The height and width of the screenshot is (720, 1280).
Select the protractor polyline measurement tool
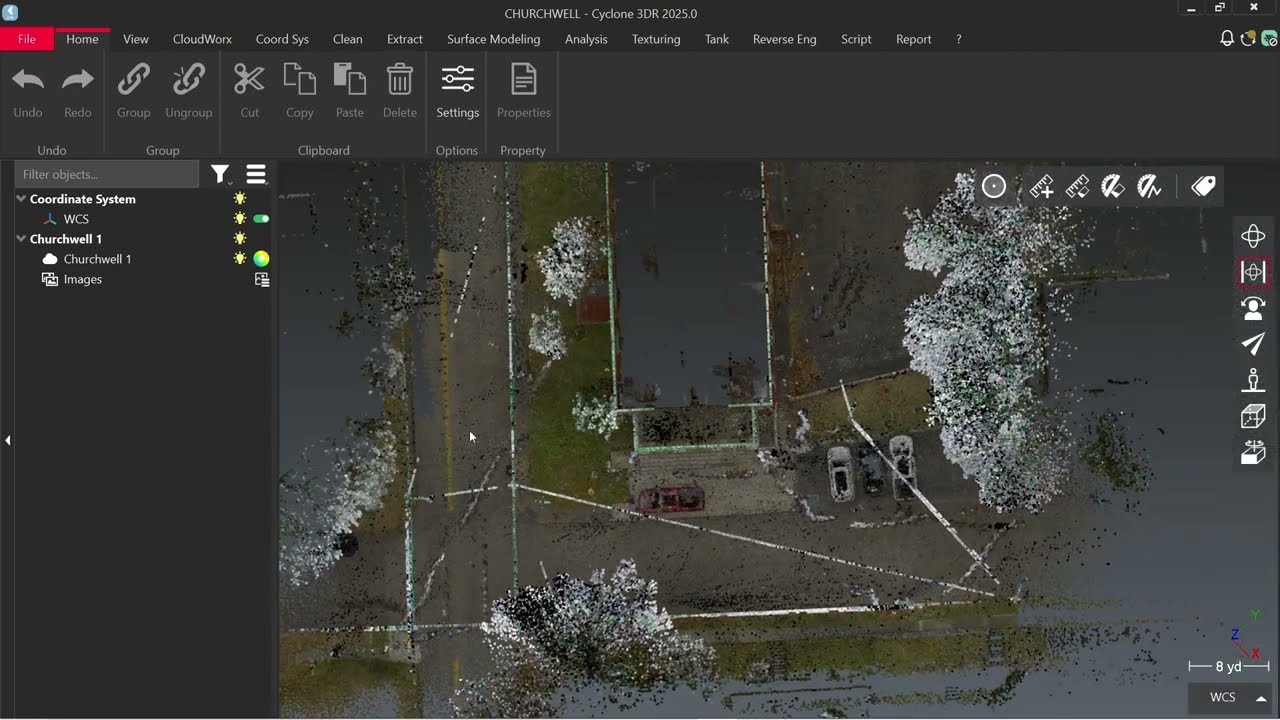(x=1149, y=186)
